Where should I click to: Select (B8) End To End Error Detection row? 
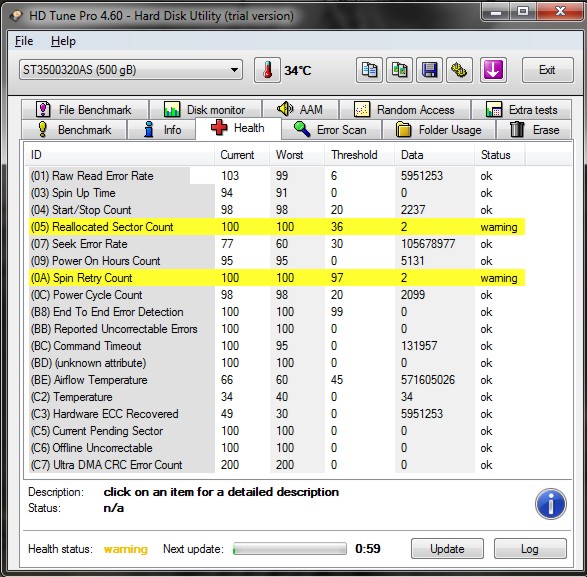[x=277, y=312]
